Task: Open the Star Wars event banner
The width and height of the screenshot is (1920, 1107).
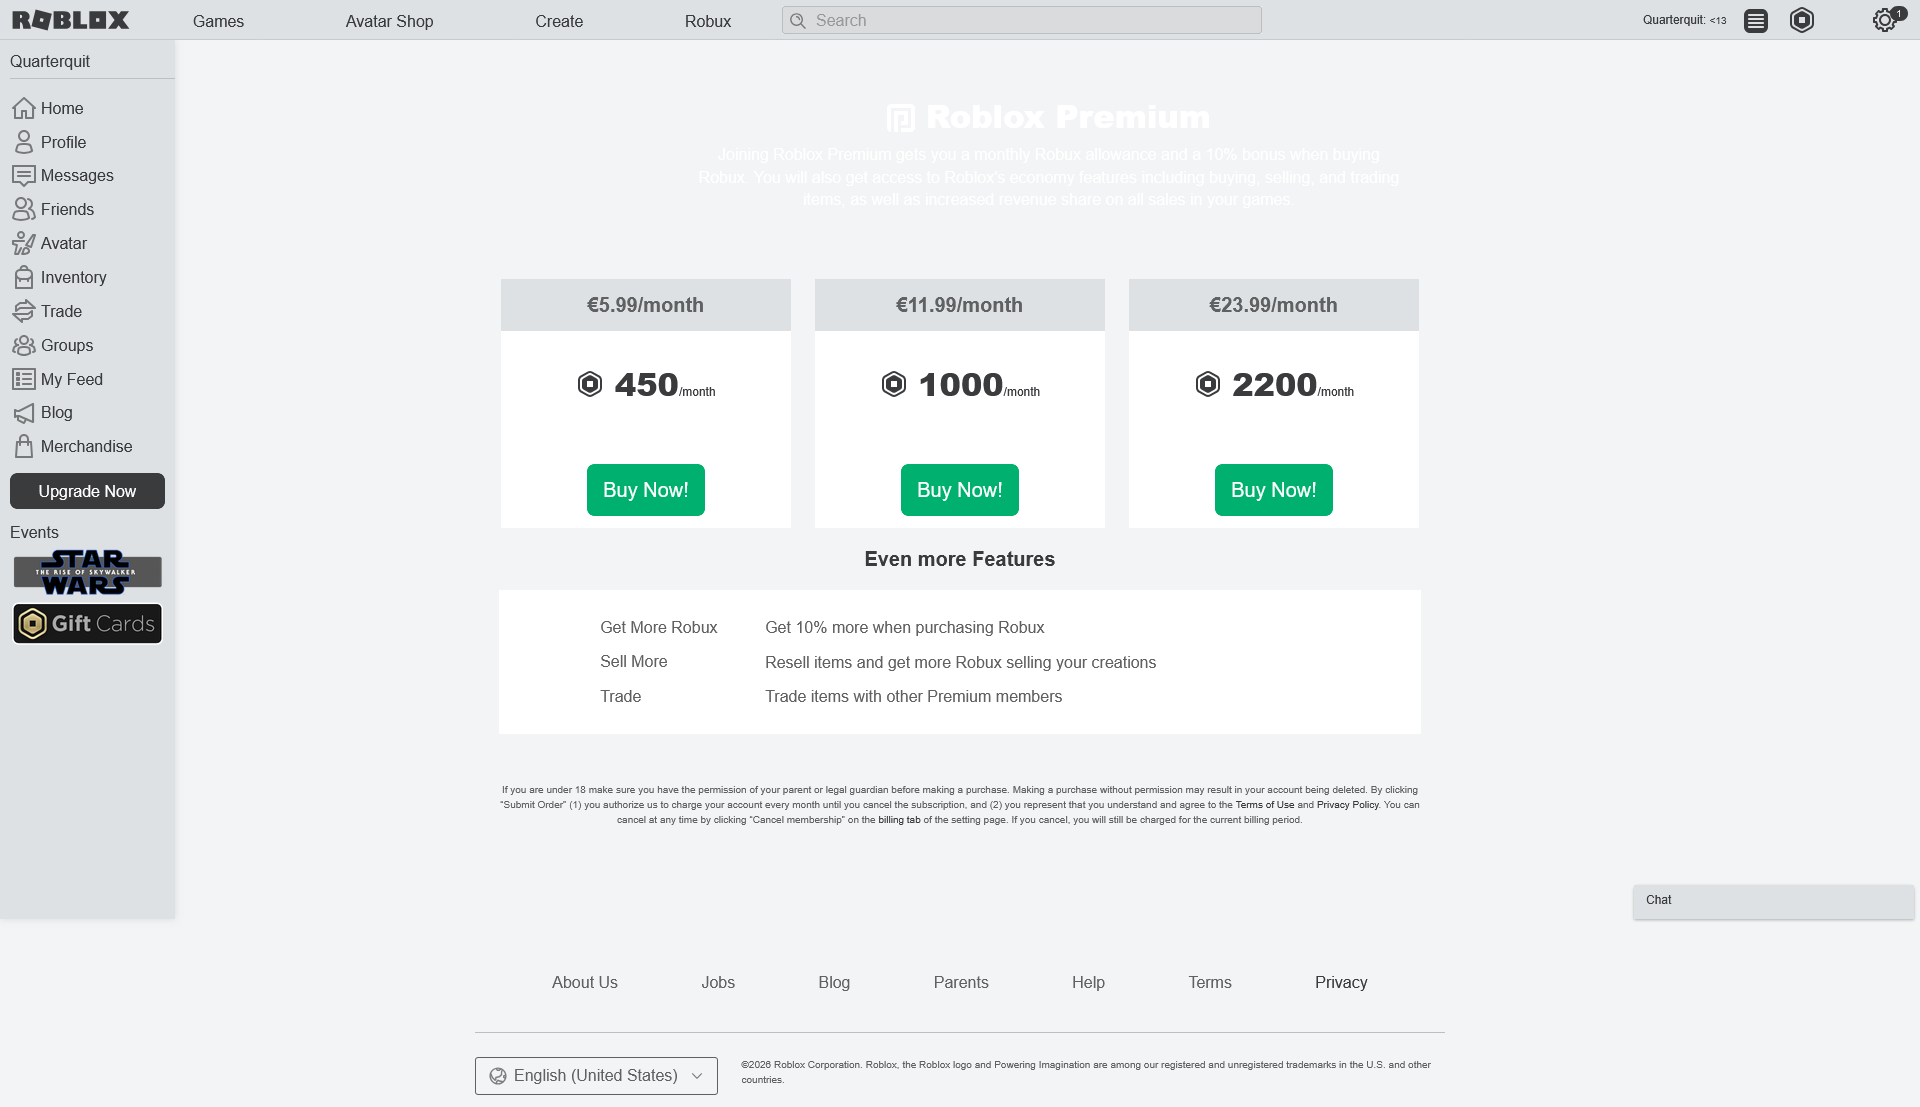Action: point(87,572)
